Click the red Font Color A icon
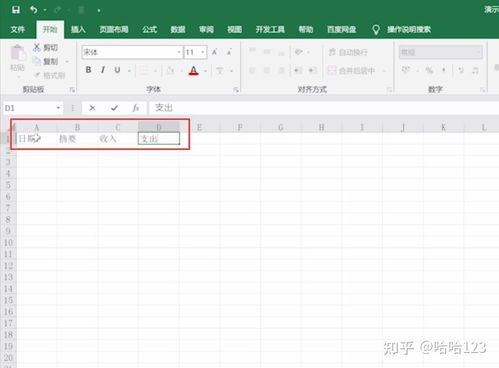This screenshot has width=499, height=368. click(193, 70)
